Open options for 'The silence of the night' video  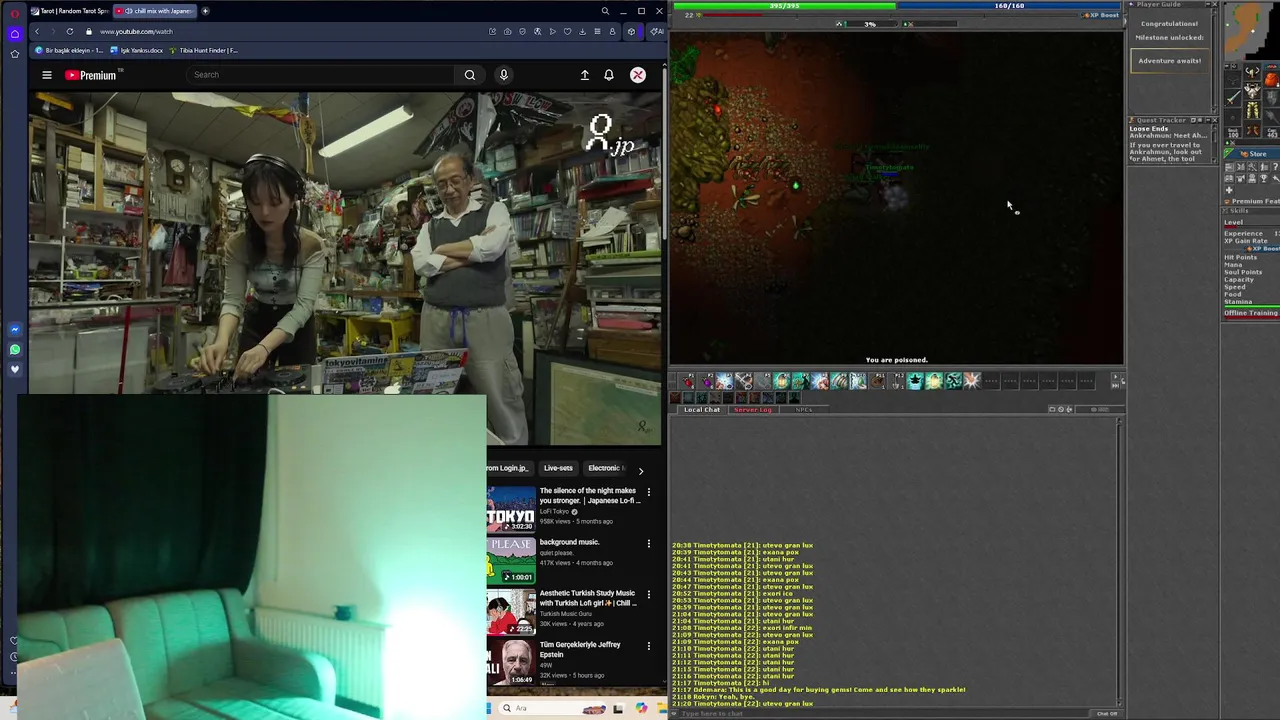tap(649, 492)
